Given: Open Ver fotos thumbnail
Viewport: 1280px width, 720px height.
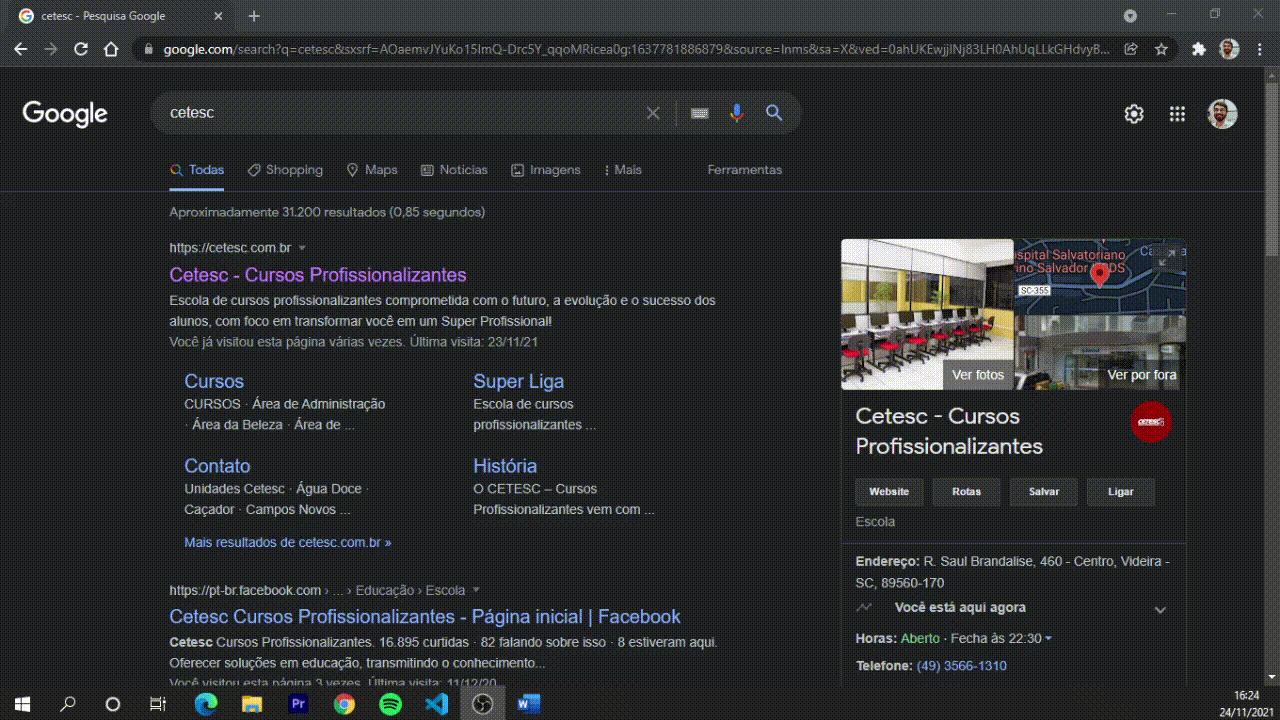Looking at the screenshot, I should click(x=927, y=314).
